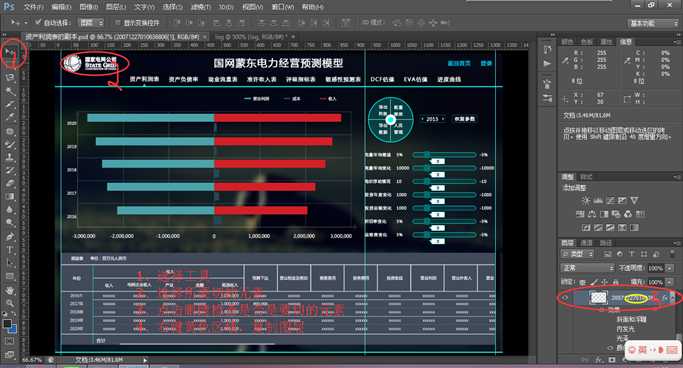Open the 正常 blend mode dropdown
The image size is (683, 368).
(x=587, y=267)
